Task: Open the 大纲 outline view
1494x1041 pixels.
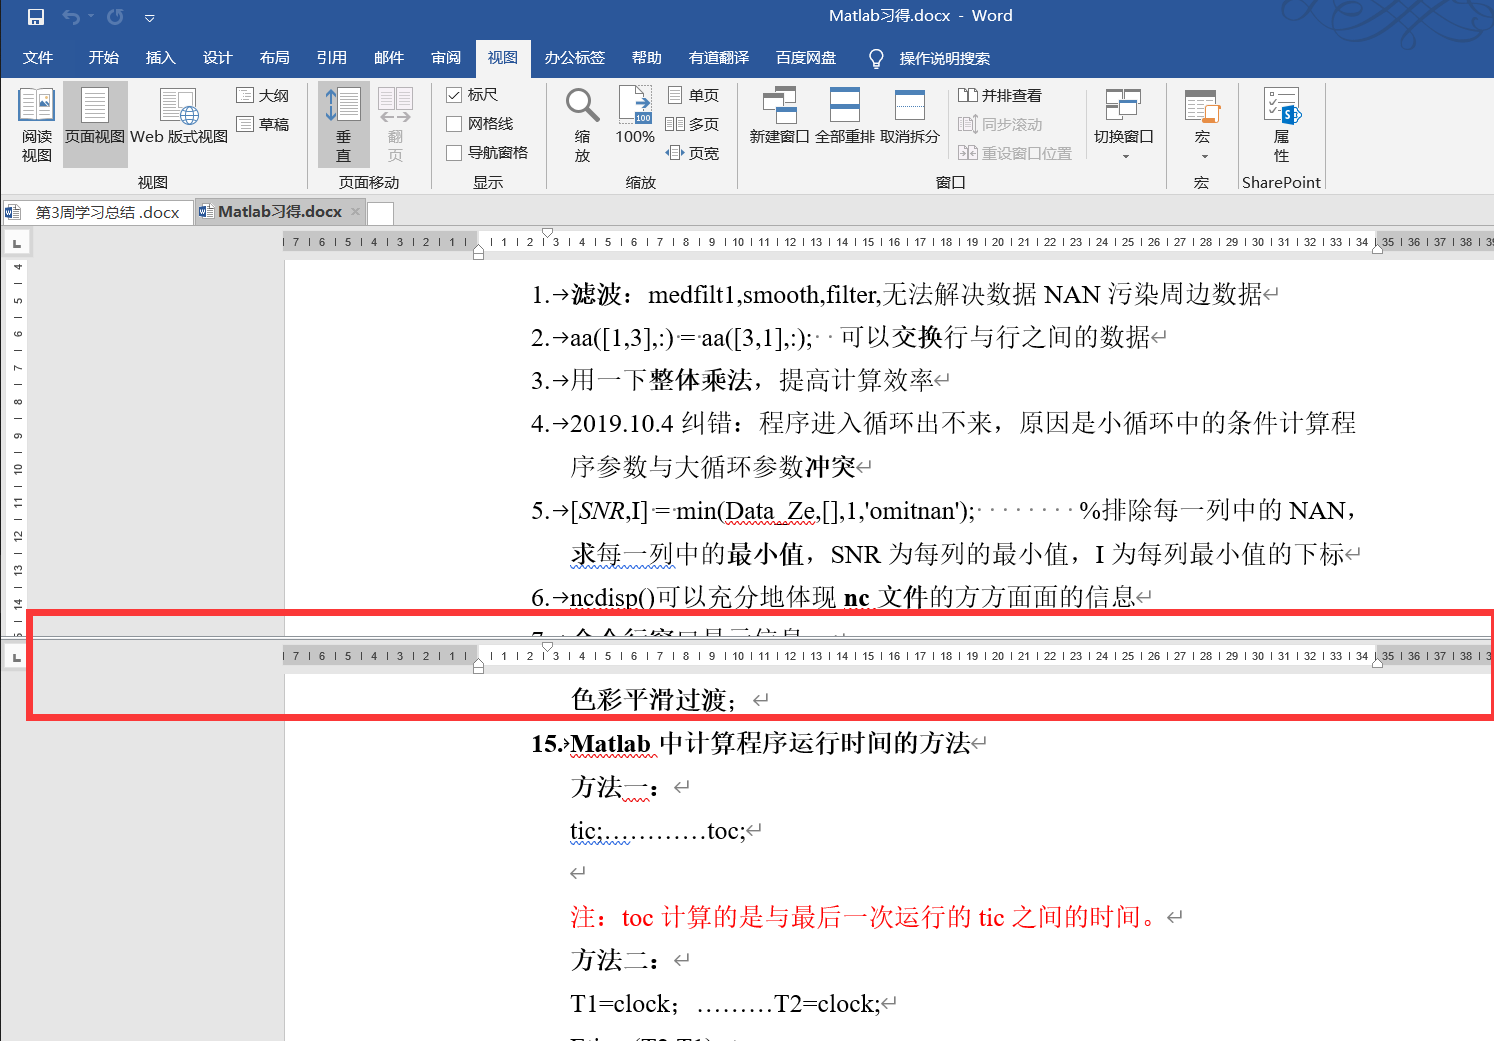Action: point(263,95)
